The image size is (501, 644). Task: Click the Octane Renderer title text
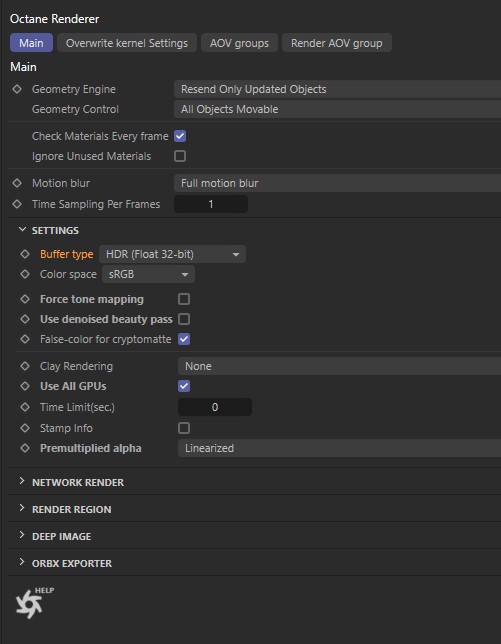55,19
